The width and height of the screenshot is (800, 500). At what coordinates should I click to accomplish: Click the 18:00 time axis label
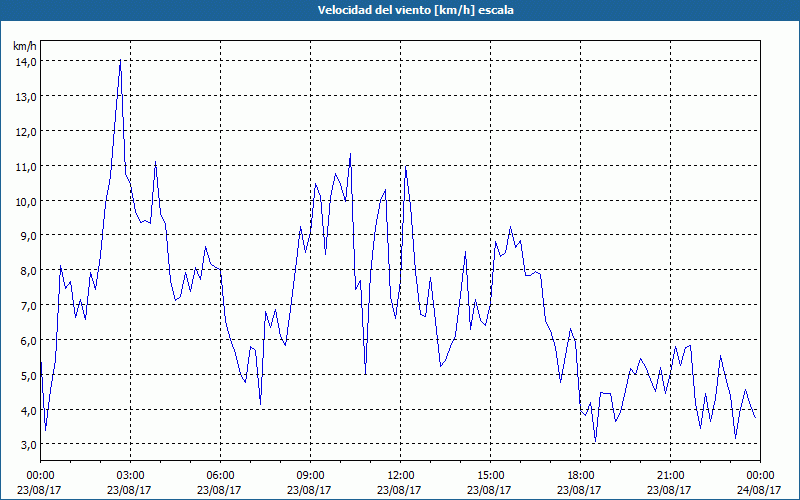point(580,476)
